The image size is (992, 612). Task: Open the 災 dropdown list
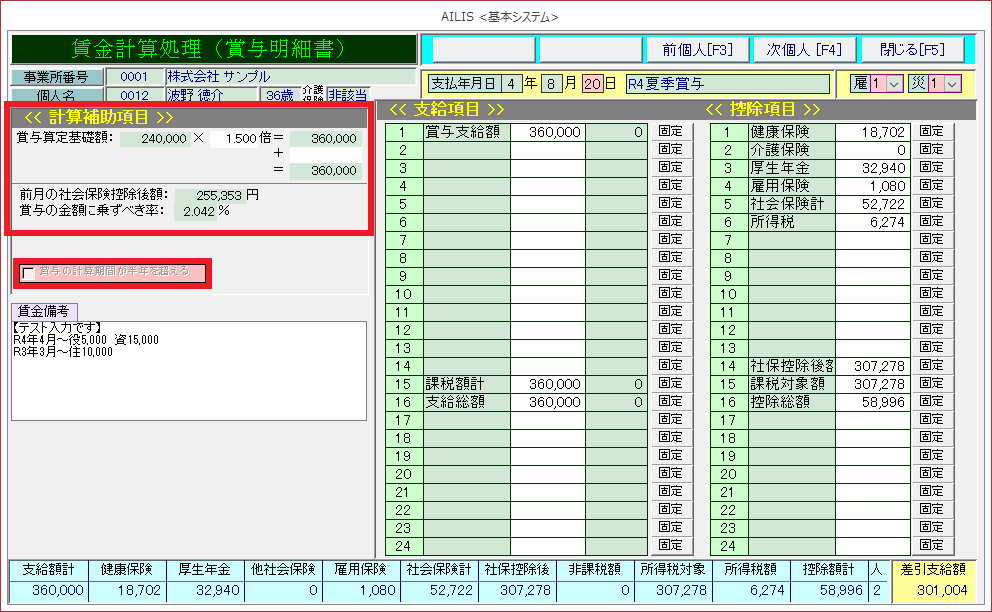951,84
